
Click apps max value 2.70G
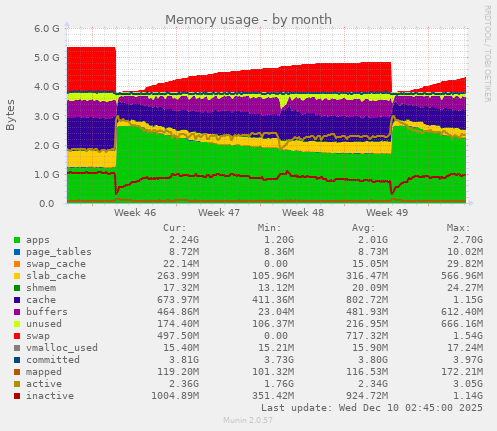[x=468, y=240]
